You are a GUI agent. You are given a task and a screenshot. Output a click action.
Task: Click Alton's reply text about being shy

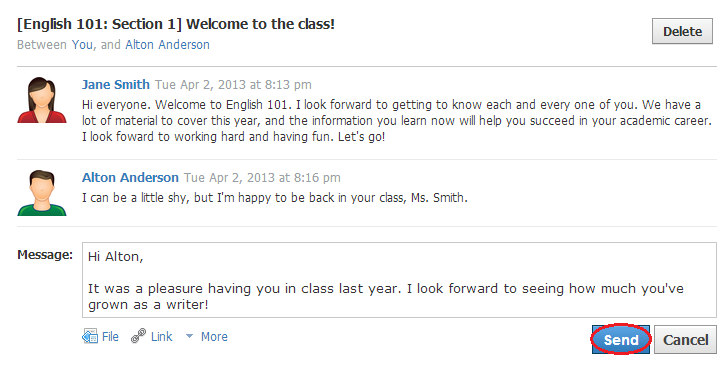click(x=275, y=198)
